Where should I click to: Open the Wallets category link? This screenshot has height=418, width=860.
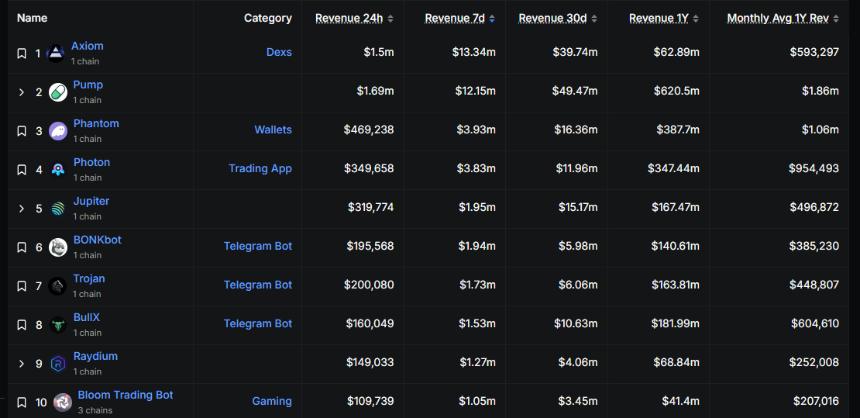(x=273, y=130)
